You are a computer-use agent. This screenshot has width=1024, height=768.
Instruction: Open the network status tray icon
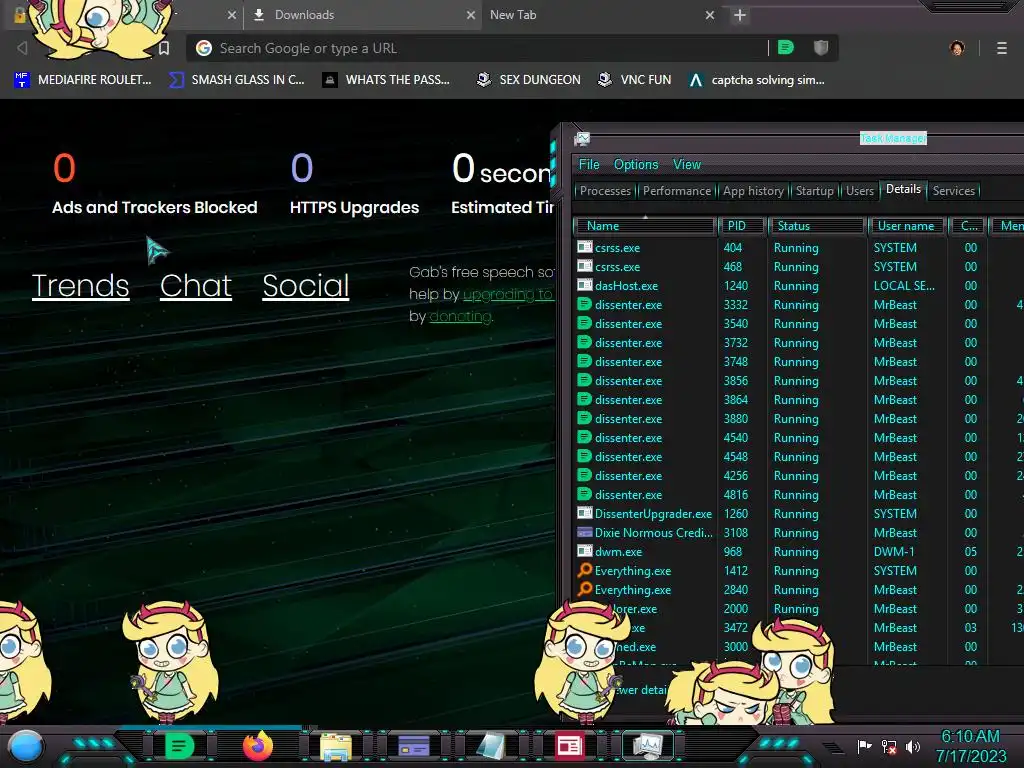tap(889, 746)
